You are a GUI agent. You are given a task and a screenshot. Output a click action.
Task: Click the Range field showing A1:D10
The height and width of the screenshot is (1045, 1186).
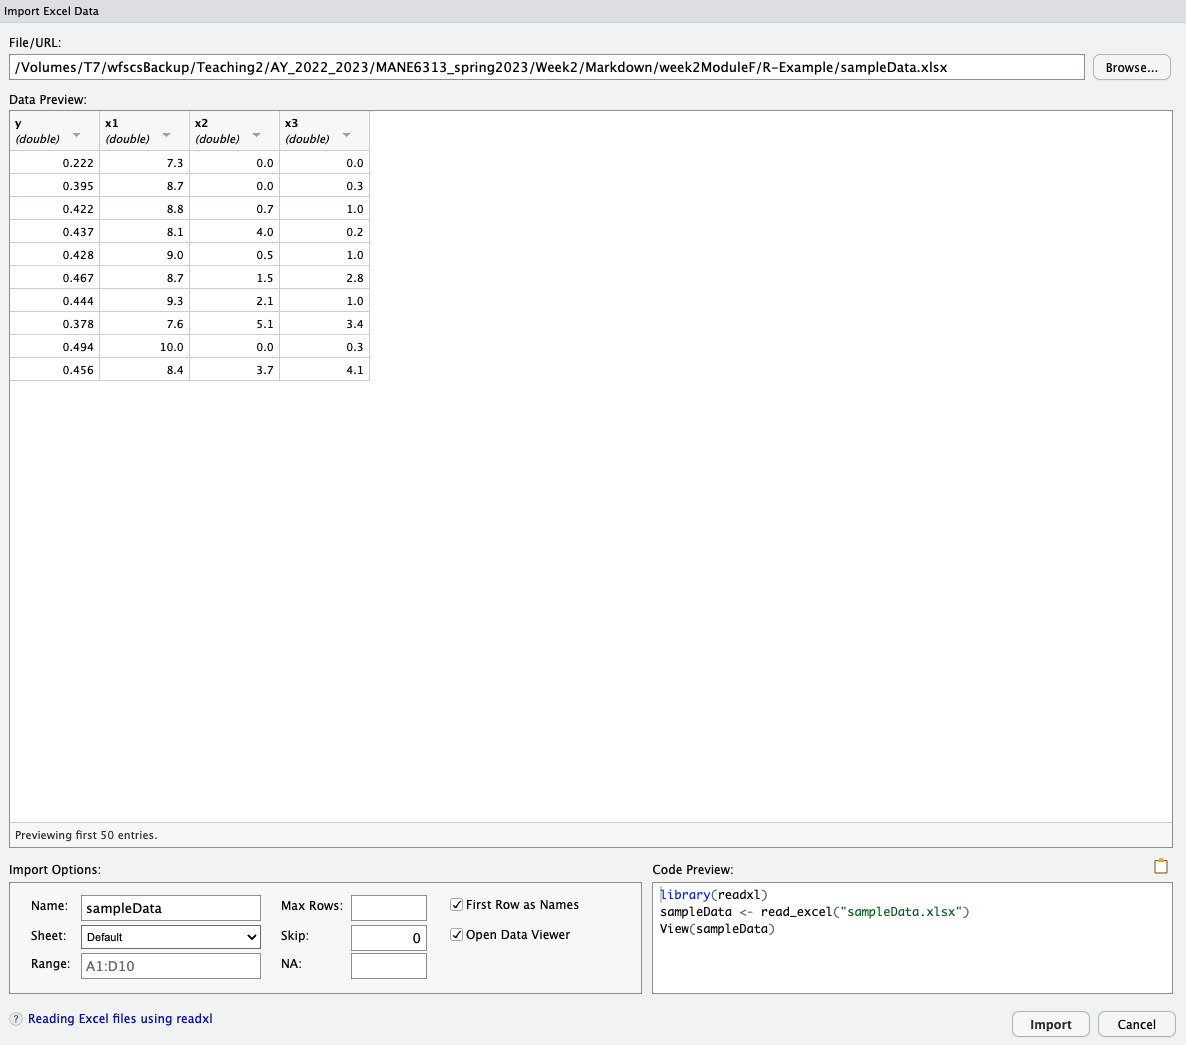coord(170,965)
